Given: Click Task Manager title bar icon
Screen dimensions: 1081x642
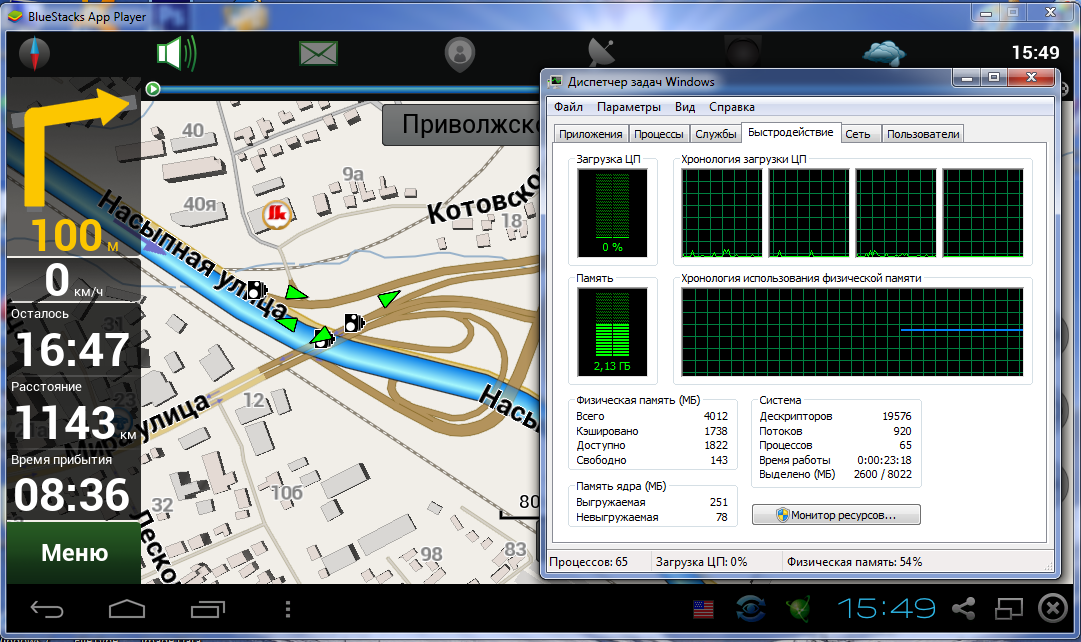Looking at the screenshot, I should (x=556, y=81).
